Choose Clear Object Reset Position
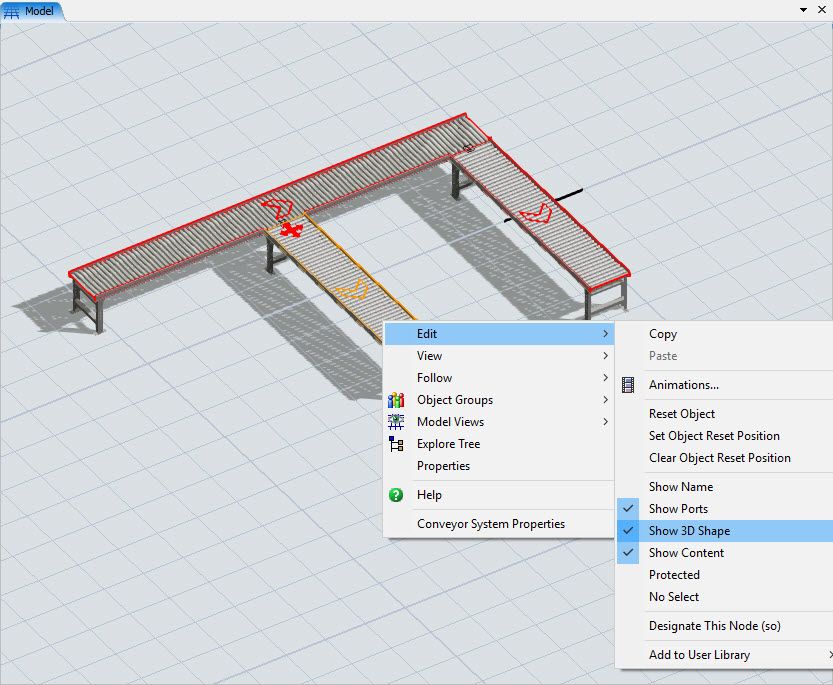This screenshot has width=833, height=685. click(725, 458)
